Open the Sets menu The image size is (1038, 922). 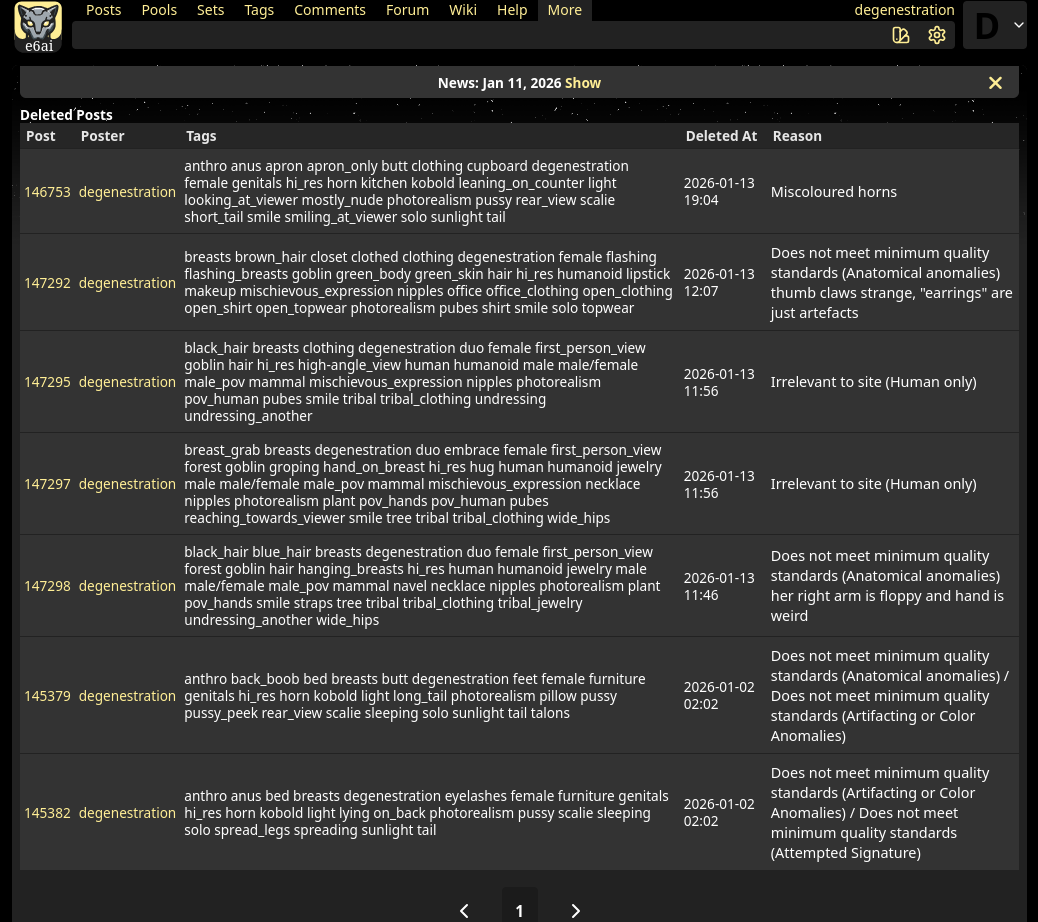[x=211, y=10]
